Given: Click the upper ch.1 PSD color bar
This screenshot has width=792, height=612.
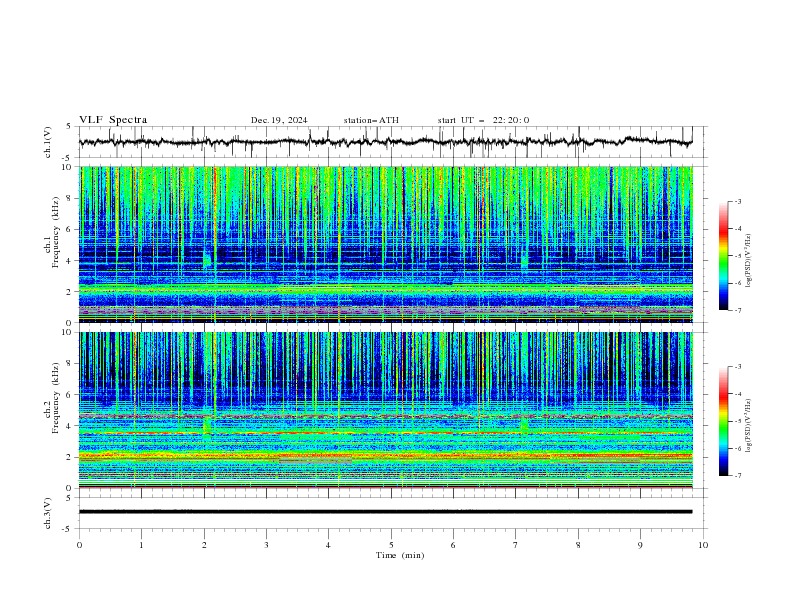Looking at the screenshot, I should pyautogui.click(x=723, y=256).
